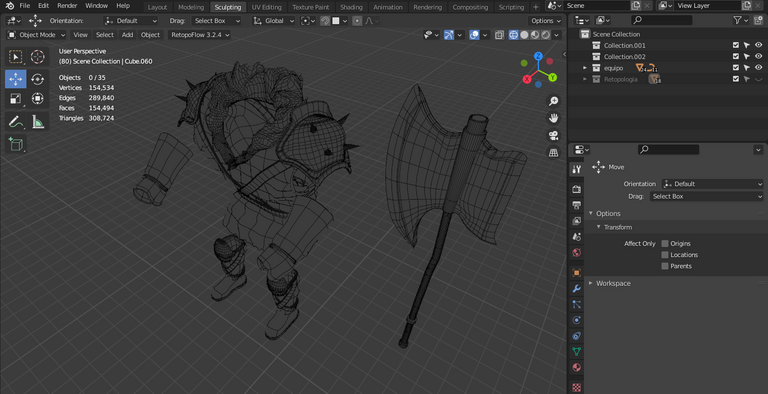
Task: Enable the Locations checkbox
Action: [x=665, y=255]
